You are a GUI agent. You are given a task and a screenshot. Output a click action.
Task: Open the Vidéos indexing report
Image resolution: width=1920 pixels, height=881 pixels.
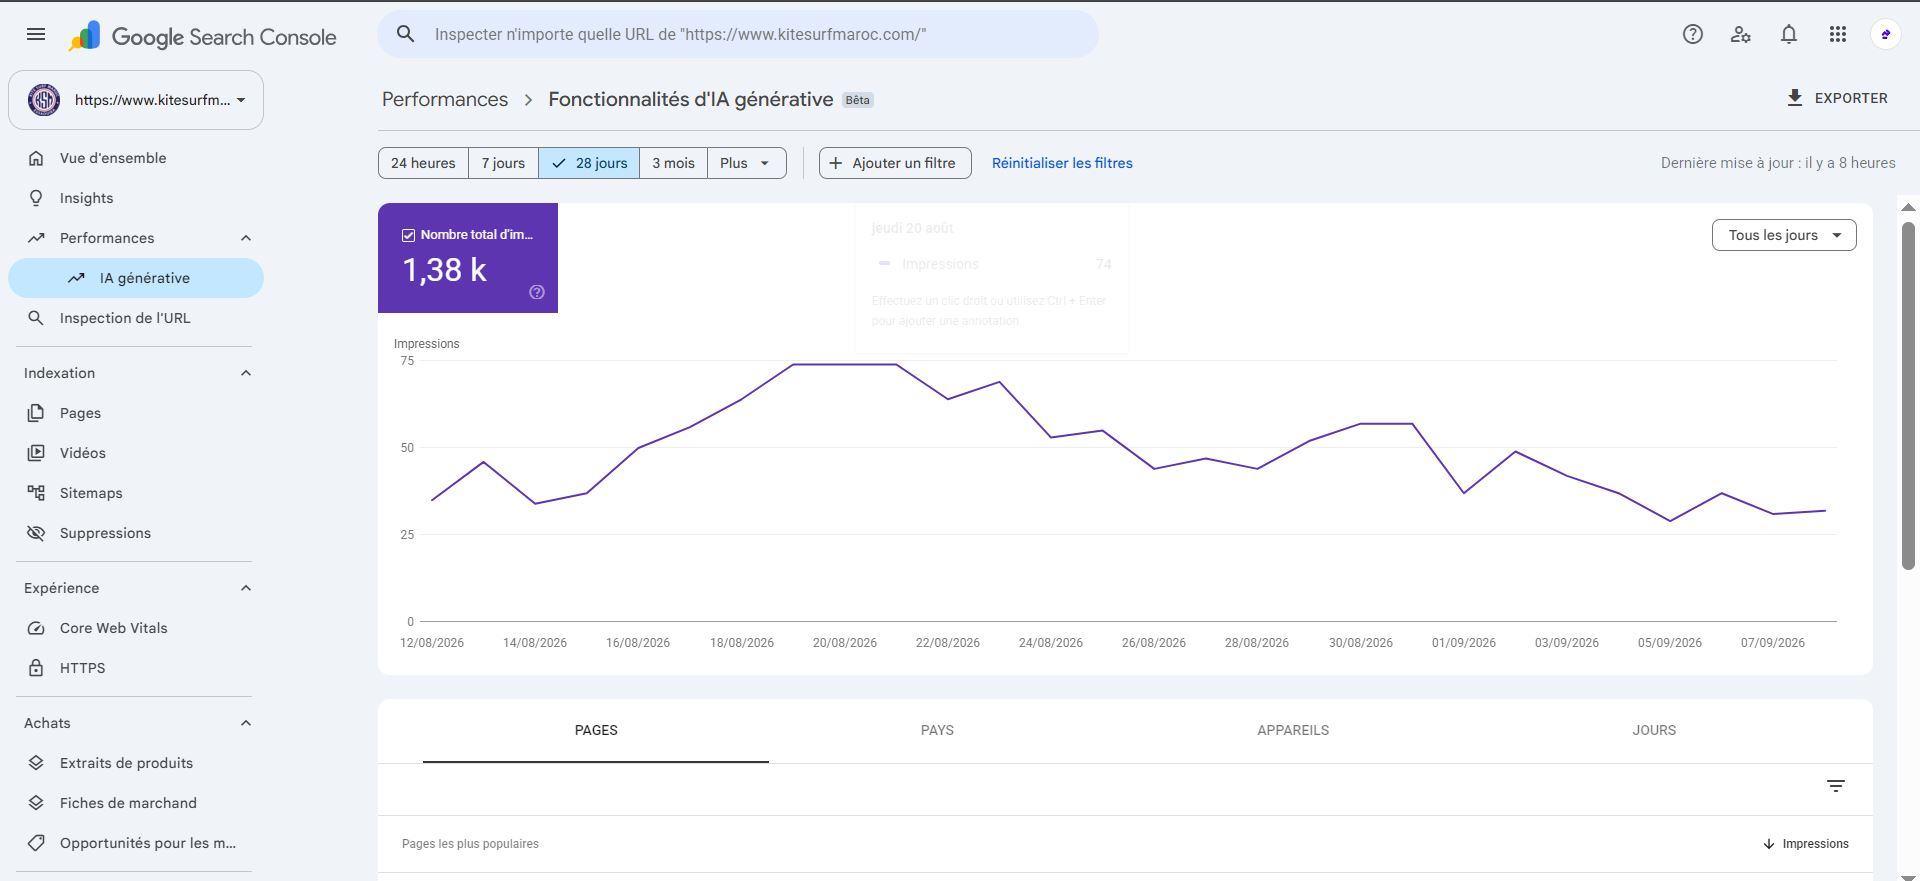pyautogui.click(x=136, y=453)
